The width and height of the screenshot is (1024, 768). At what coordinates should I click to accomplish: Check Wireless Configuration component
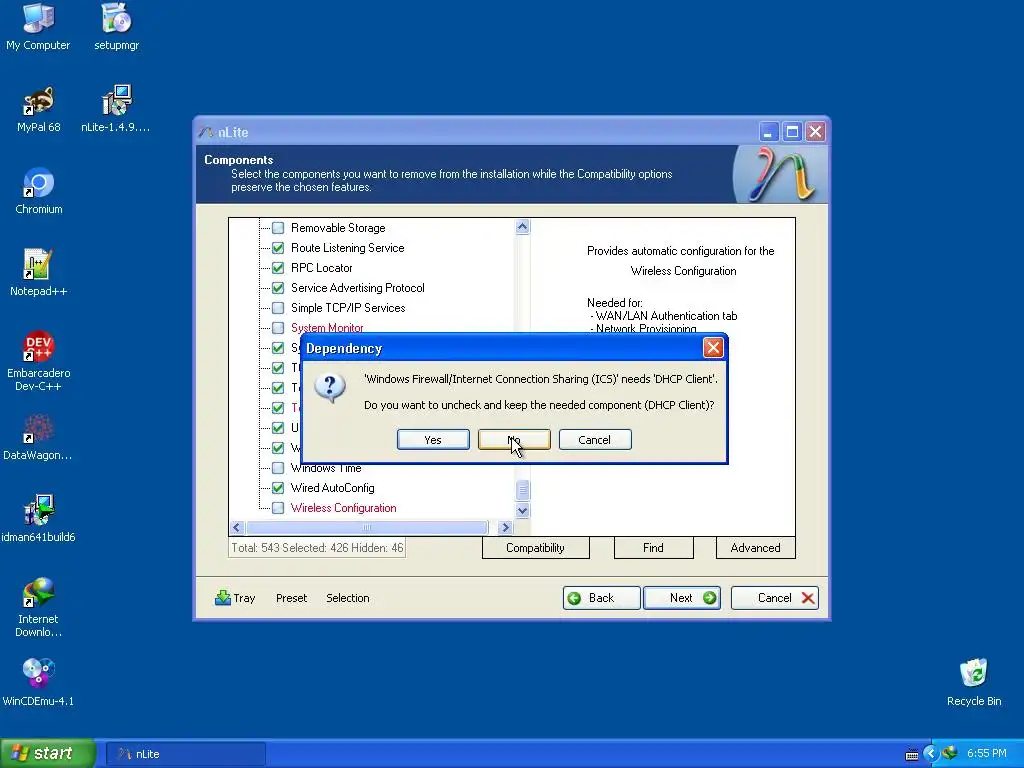[278, 508]
